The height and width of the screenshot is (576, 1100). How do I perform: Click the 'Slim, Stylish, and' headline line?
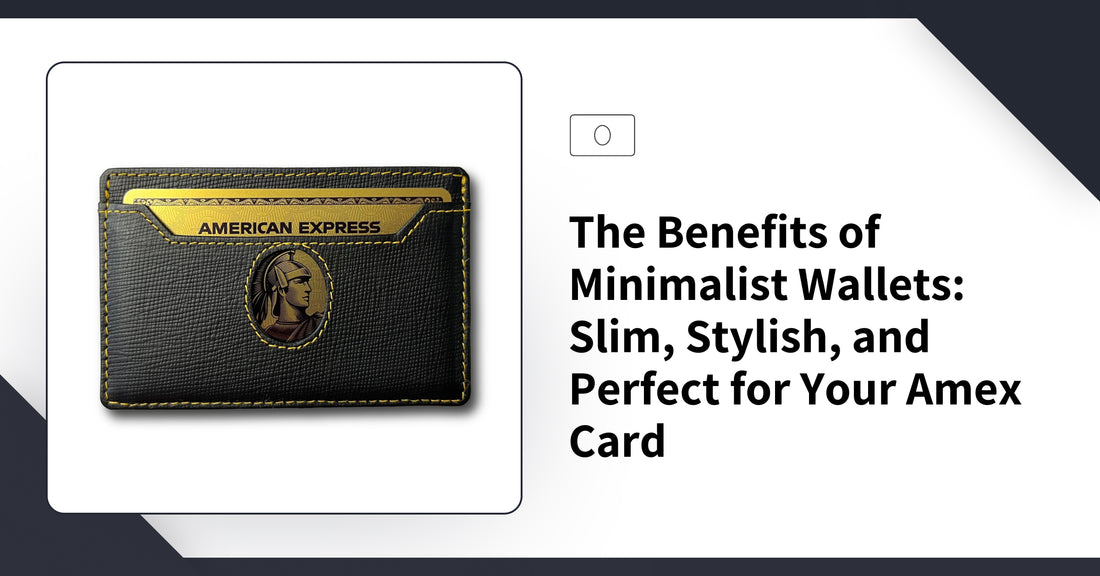point(749,337)
